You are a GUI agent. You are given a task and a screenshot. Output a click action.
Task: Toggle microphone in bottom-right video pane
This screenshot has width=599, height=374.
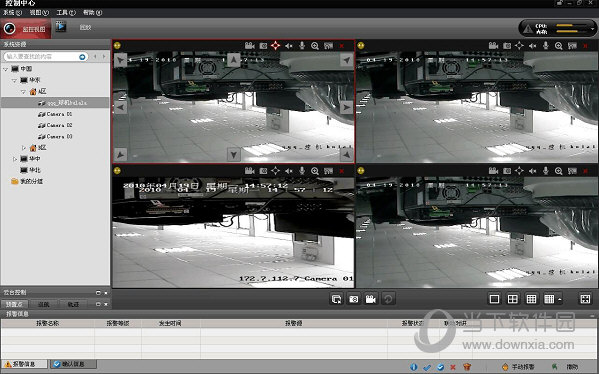[x=546, y=170]
